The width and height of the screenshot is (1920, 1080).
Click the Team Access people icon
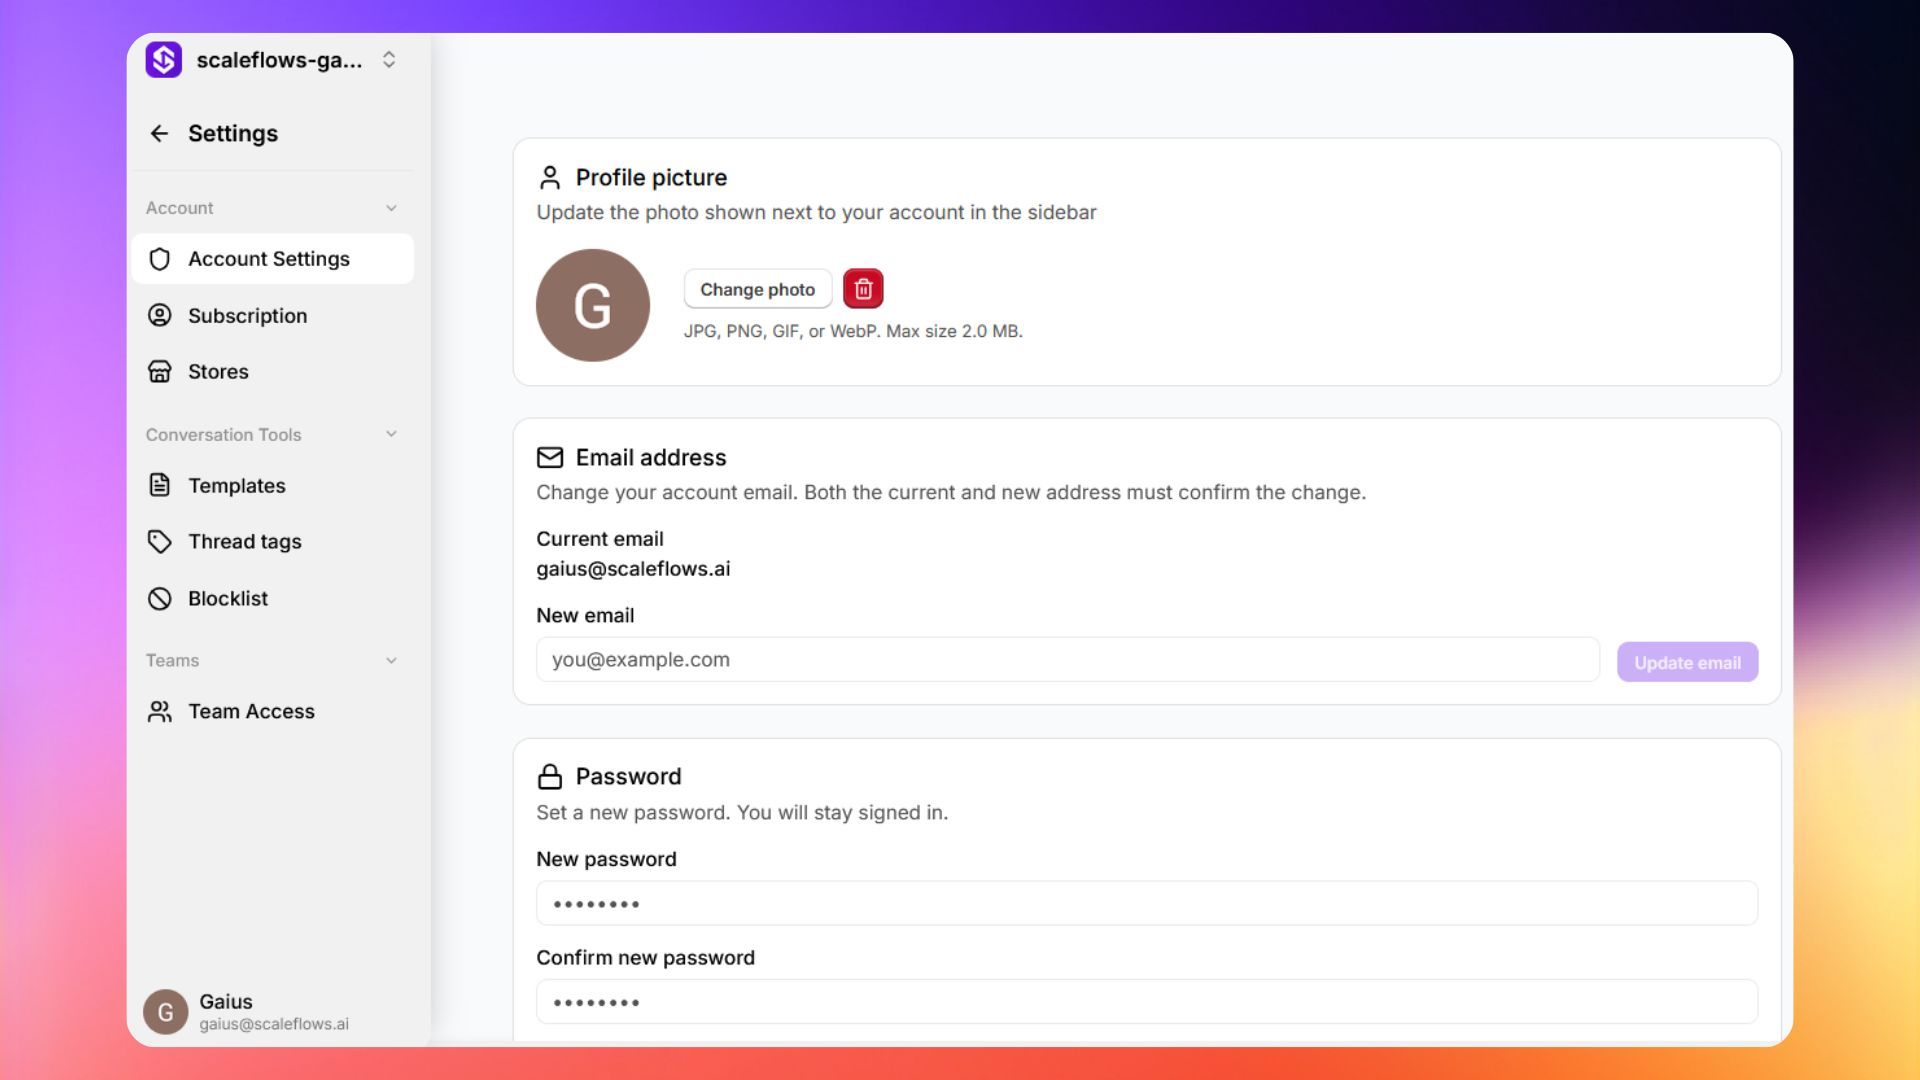(160, 711)
